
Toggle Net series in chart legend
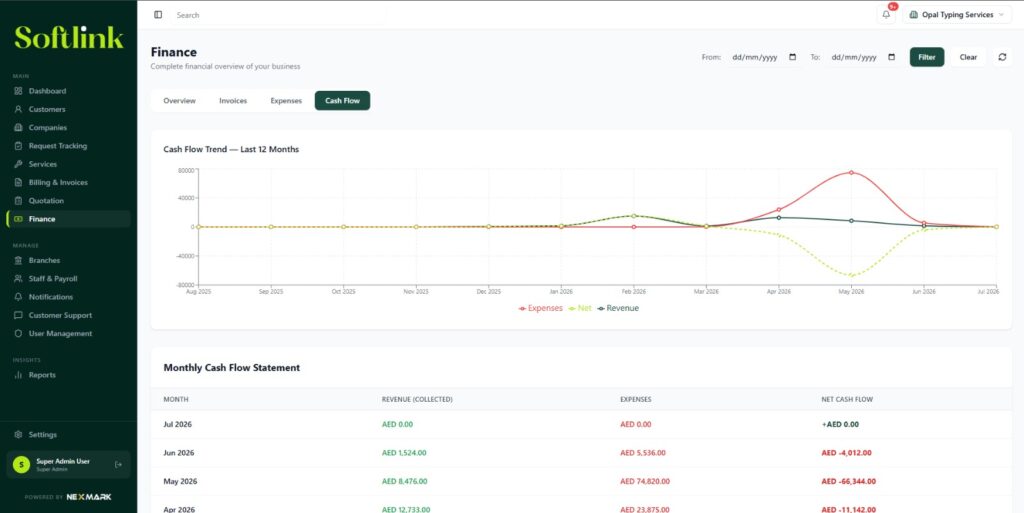(x=580, y=308)
